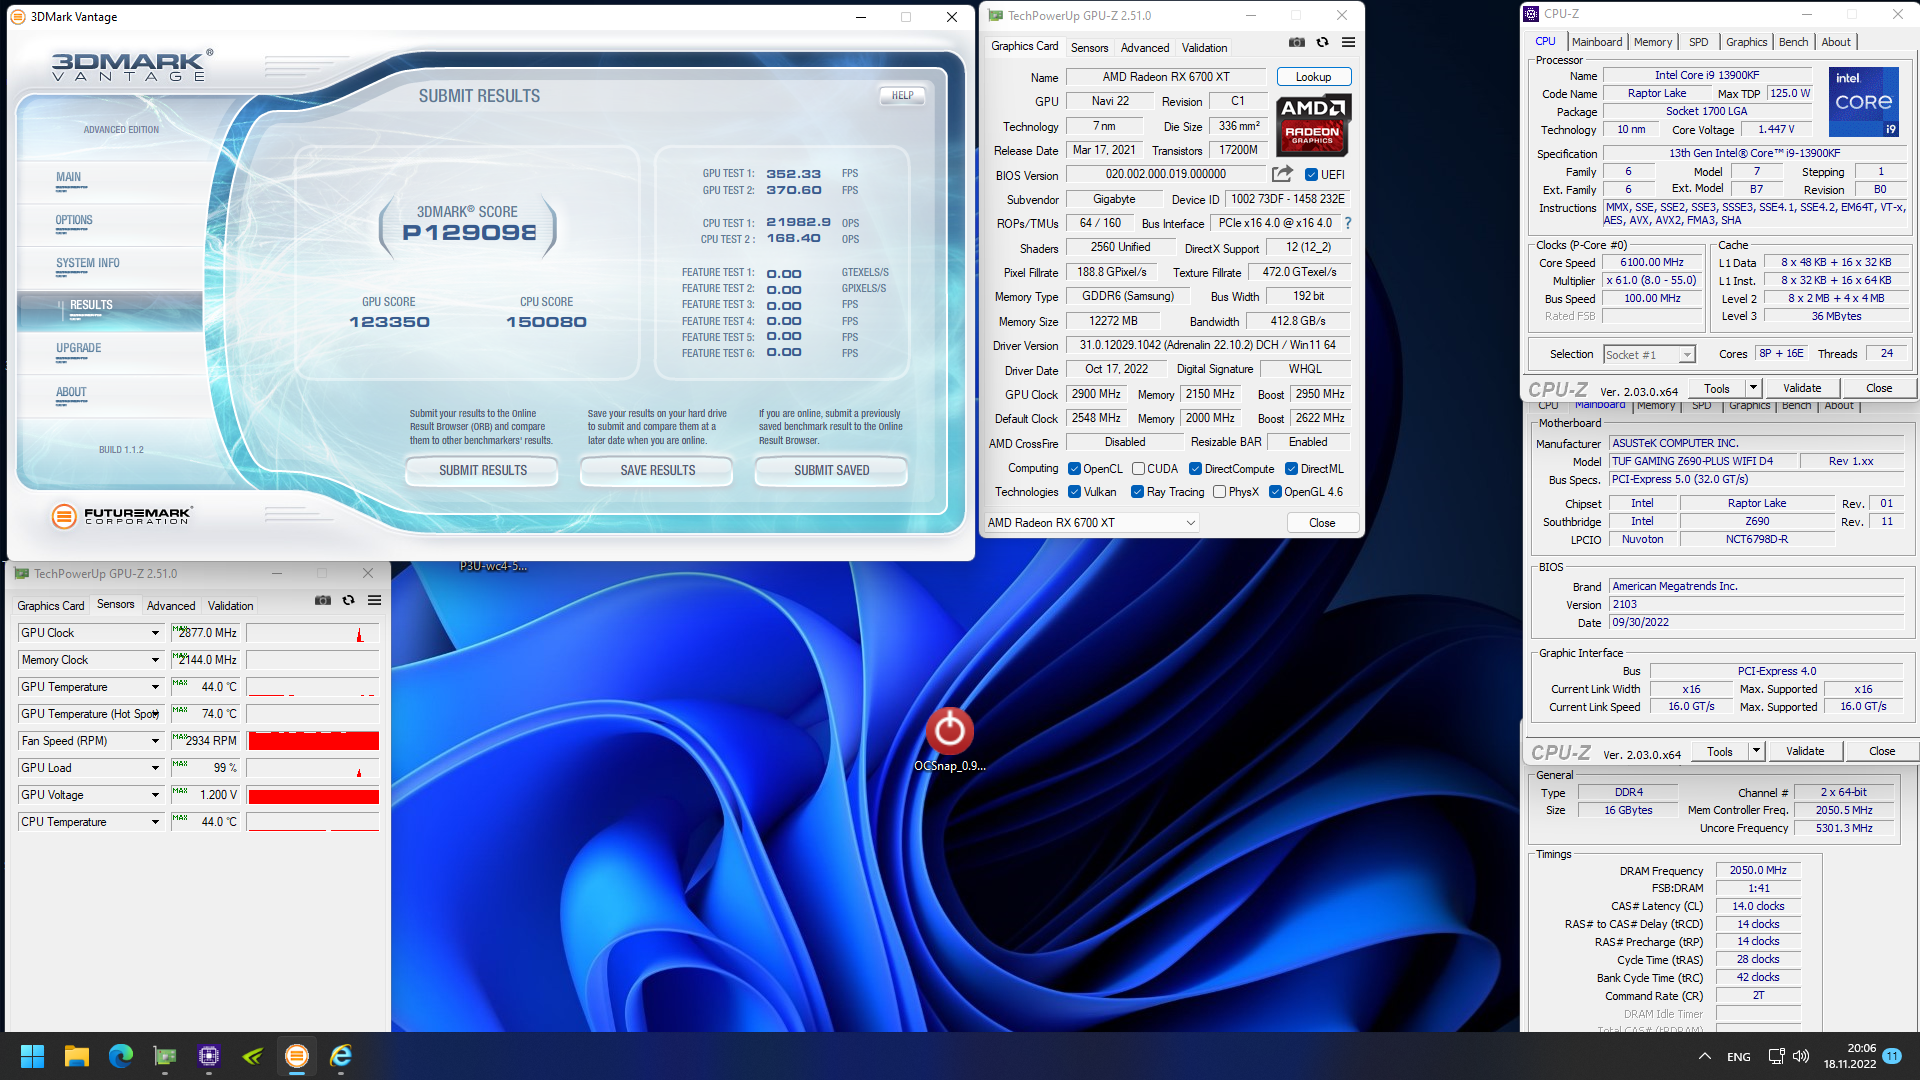Click the GPU-Z screenshot camera icon in top window
This screenshot has width=1920, height=1080.
click(x=1296, y=42)
